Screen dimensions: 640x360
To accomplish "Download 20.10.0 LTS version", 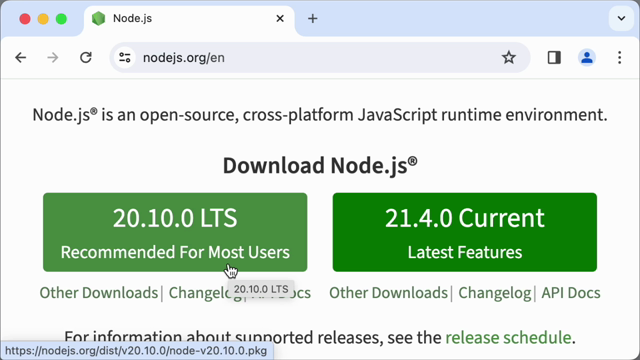I will pyautogui.click(x=175, y=232).
